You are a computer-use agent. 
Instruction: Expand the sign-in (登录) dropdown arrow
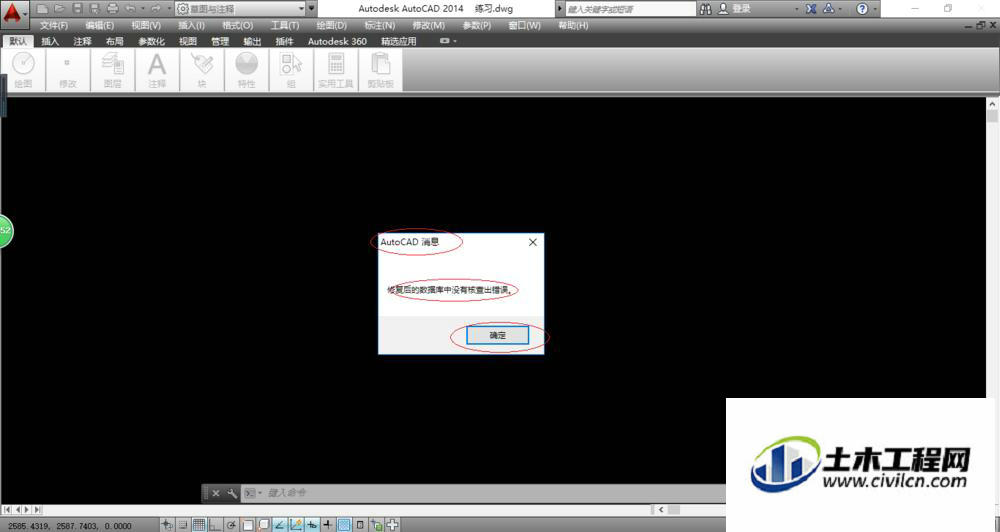797,9
